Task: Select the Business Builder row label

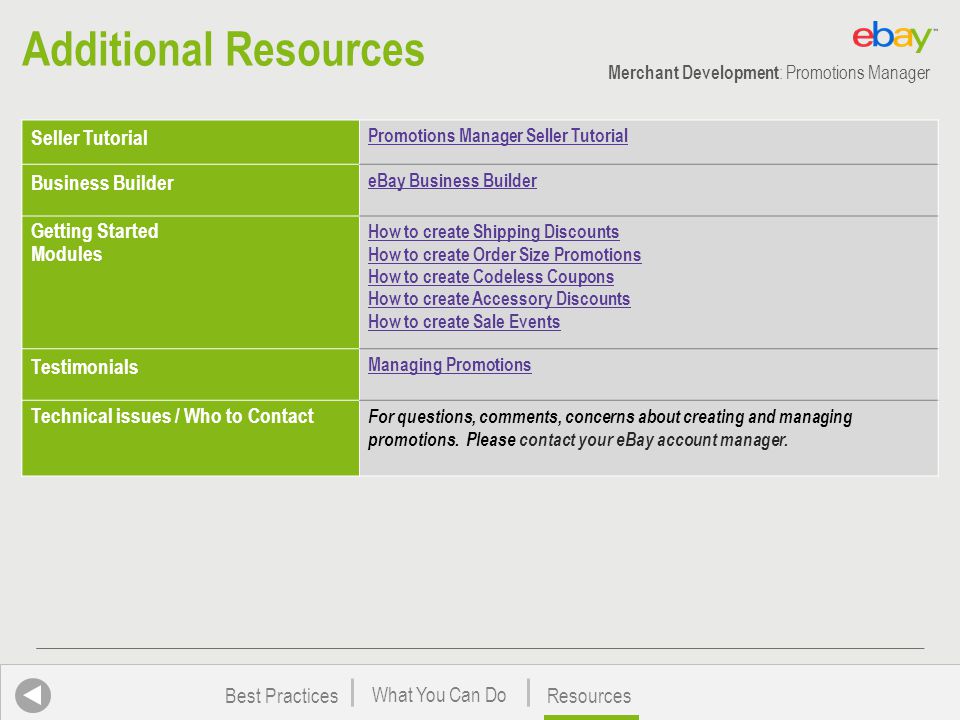Action: 102,184
